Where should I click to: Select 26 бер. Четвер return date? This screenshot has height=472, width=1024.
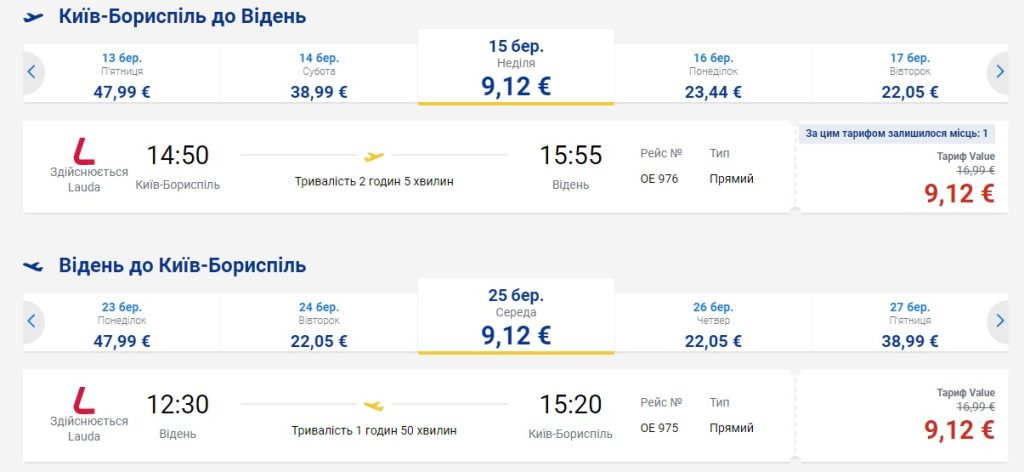[713, 324]
